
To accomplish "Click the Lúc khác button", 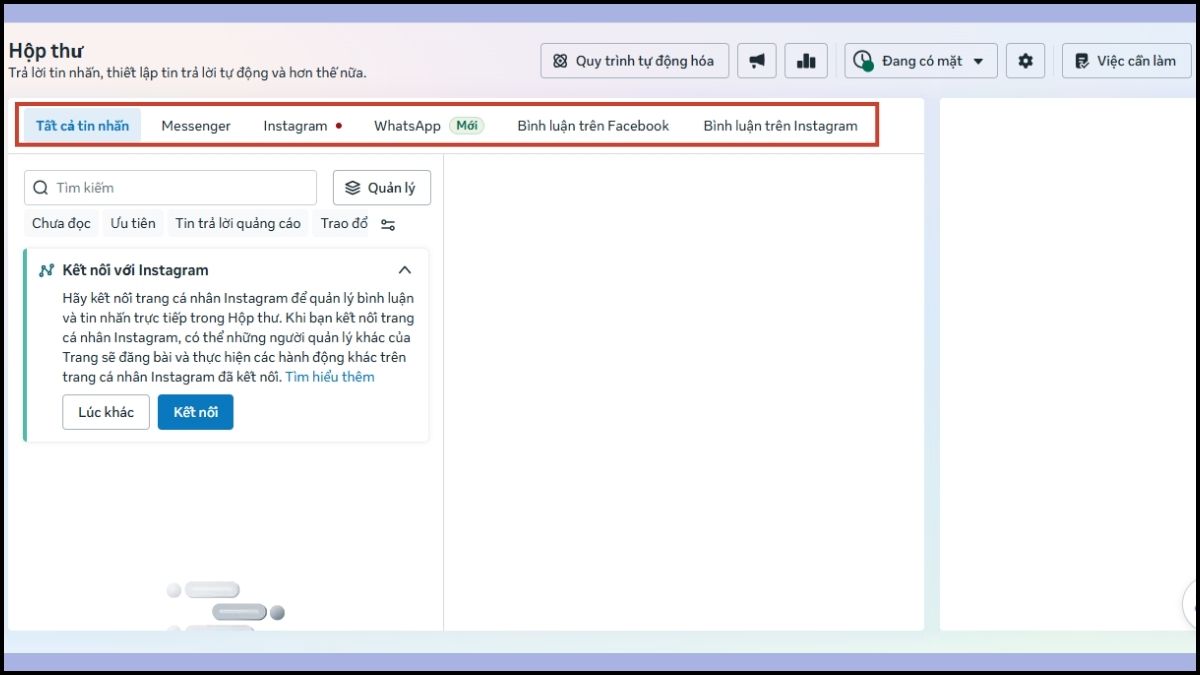I will (106, 412).
